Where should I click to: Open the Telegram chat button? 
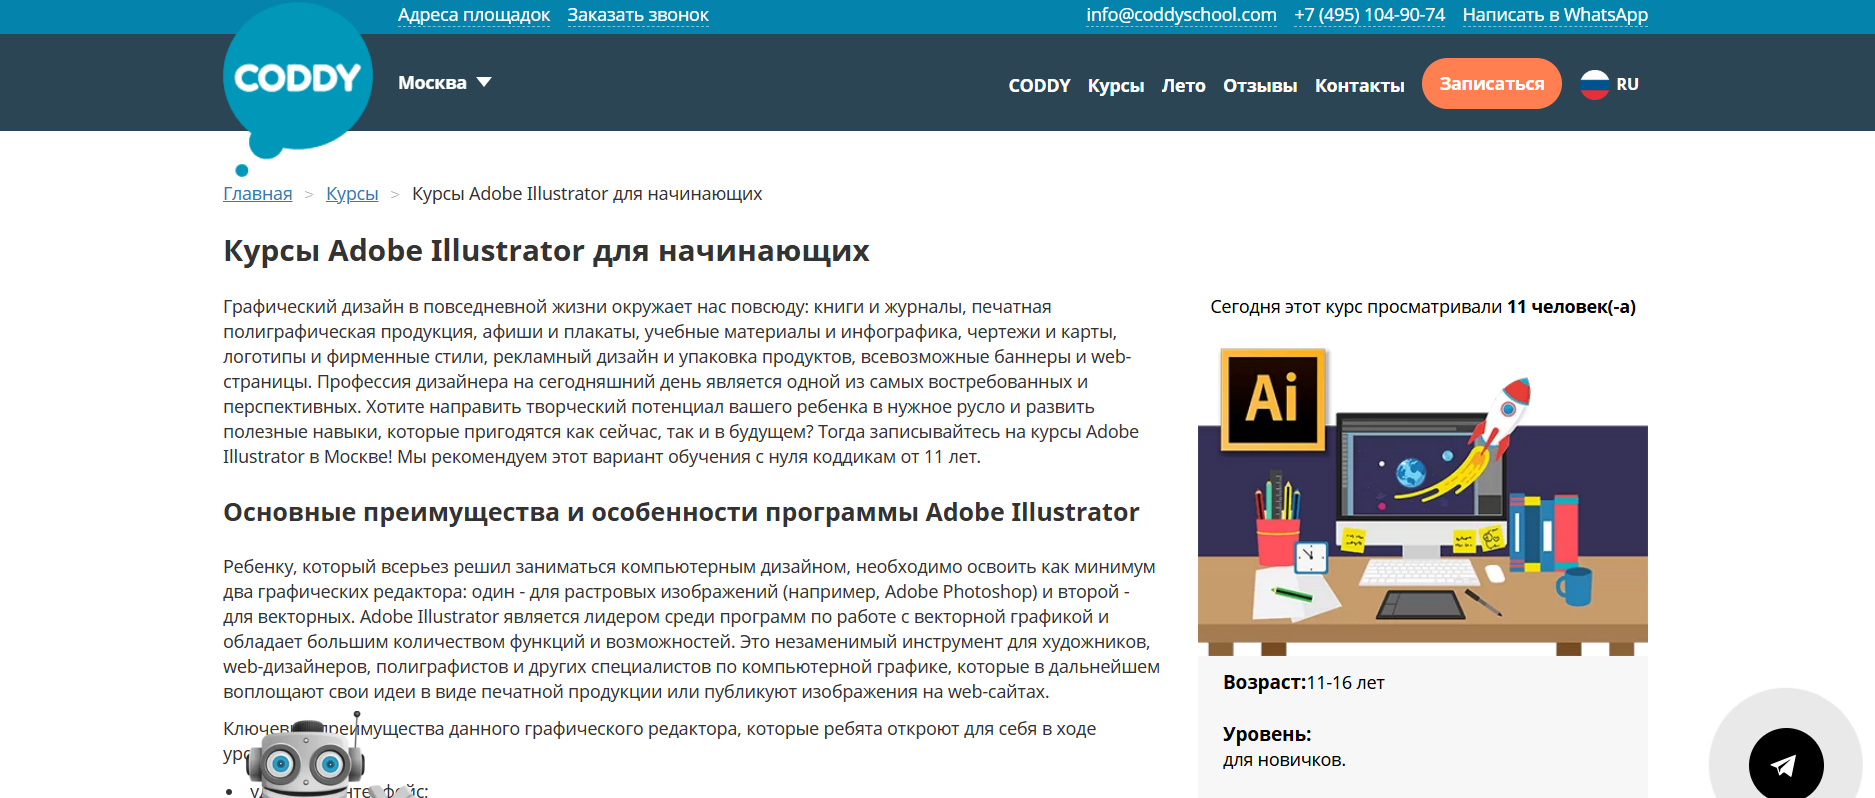1785,764
